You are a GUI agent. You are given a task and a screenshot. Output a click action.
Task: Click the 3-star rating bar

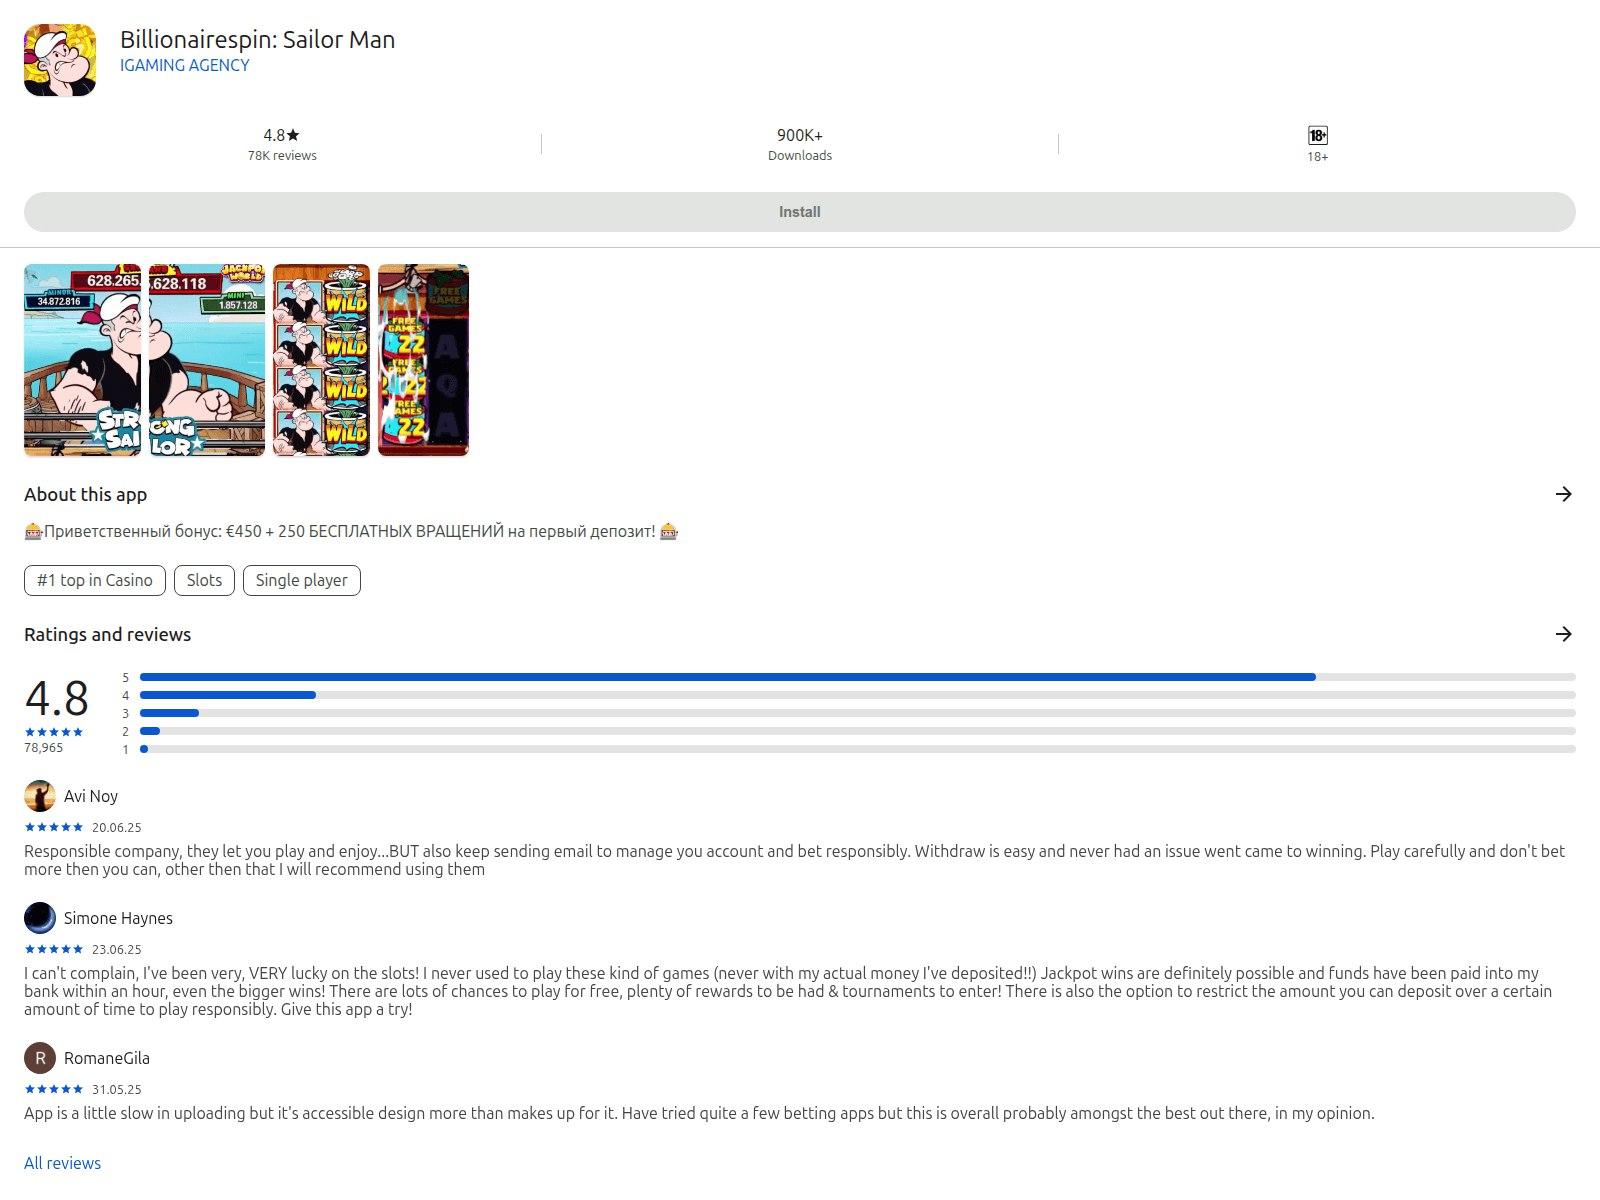(858, 713)
